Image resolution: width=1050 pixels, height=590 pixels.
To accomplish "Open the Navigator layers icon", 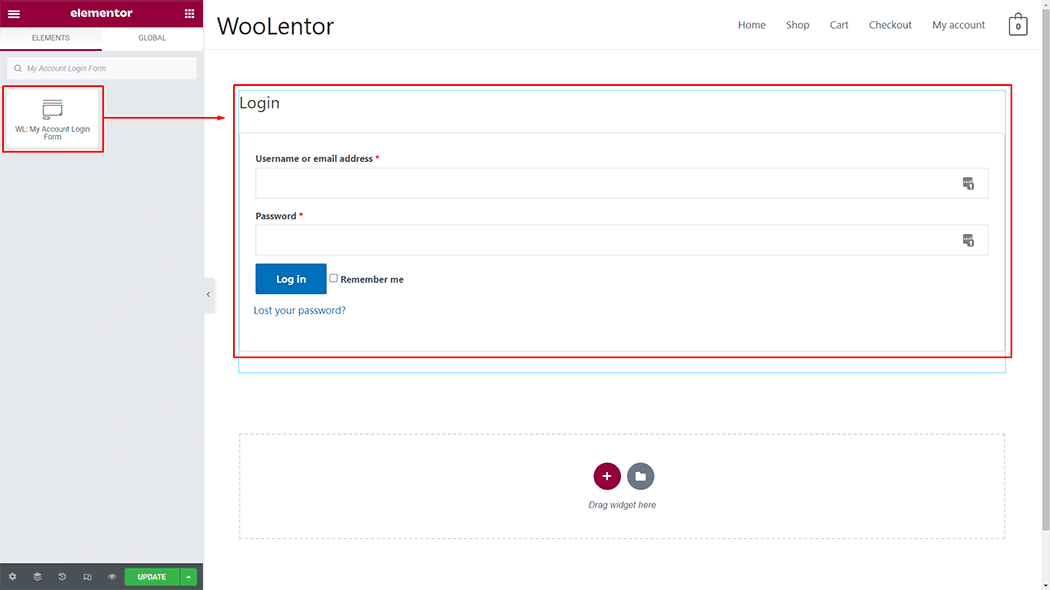I will click(37, 577).
